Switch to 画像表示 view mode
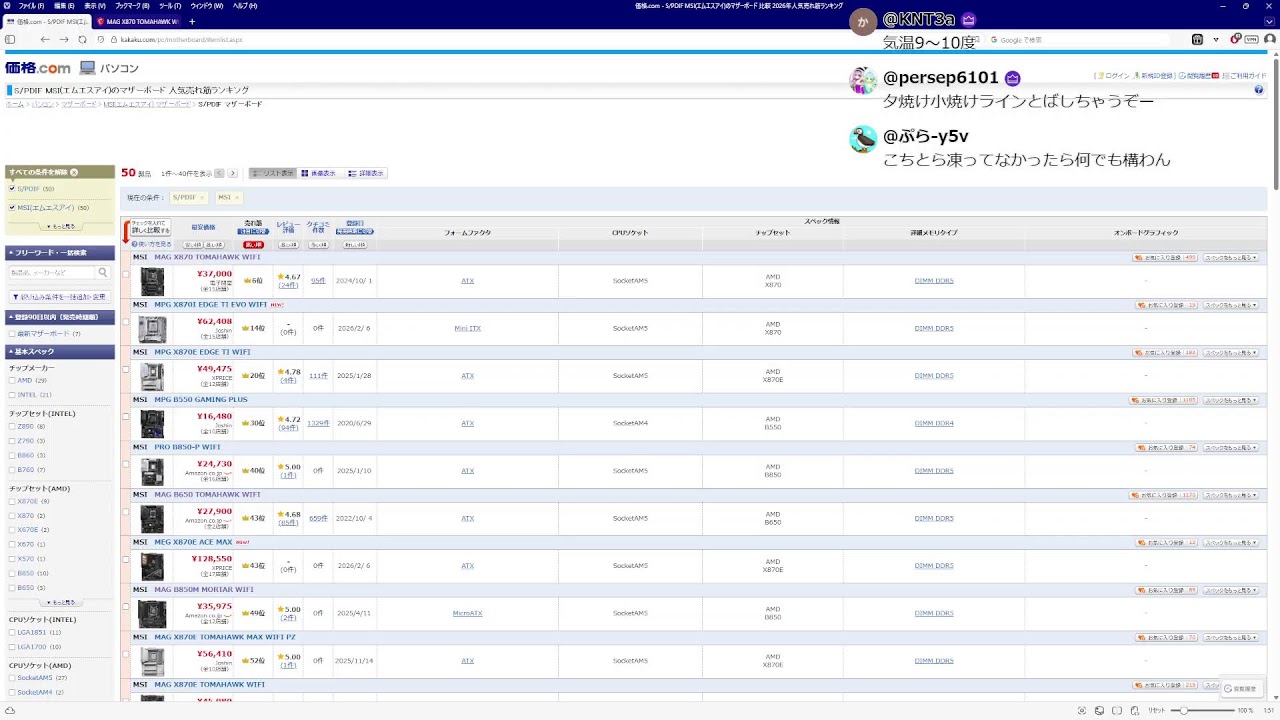The image size is (1280, 720). 319,173
